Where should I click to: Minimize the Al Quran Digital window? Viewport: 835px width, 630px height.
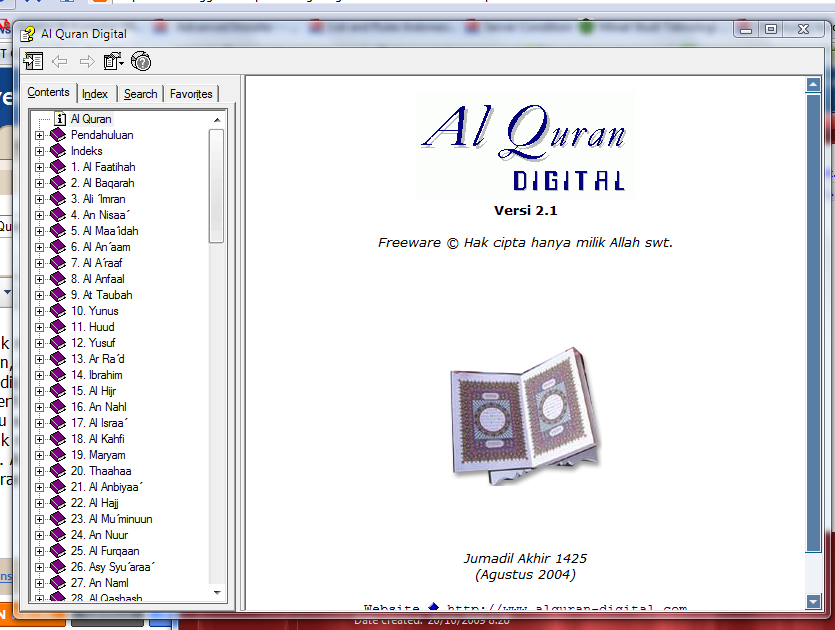746,29
